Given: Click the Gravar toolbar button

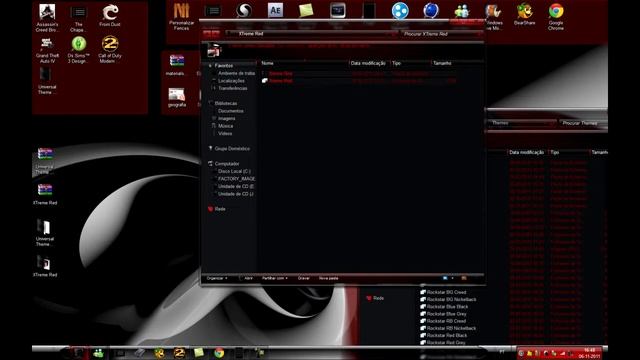Looking at the screenshot, I should tap(304, 278).
